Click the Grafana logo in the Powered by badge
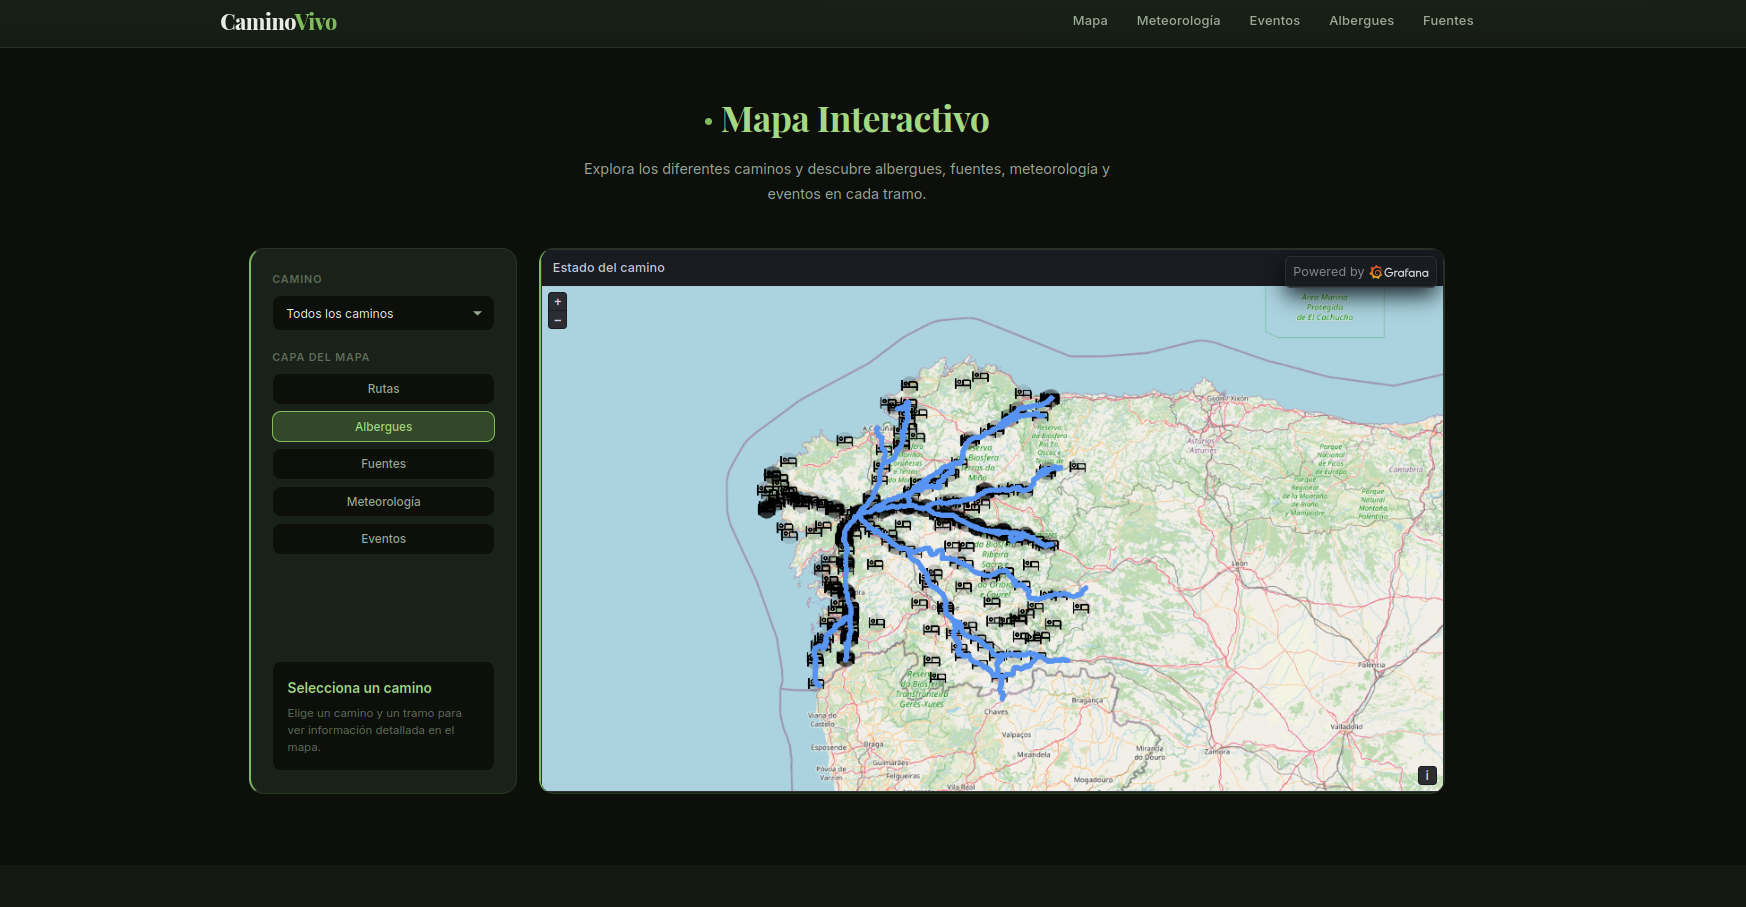The image size is (1746, 907). pos(1399,272)
